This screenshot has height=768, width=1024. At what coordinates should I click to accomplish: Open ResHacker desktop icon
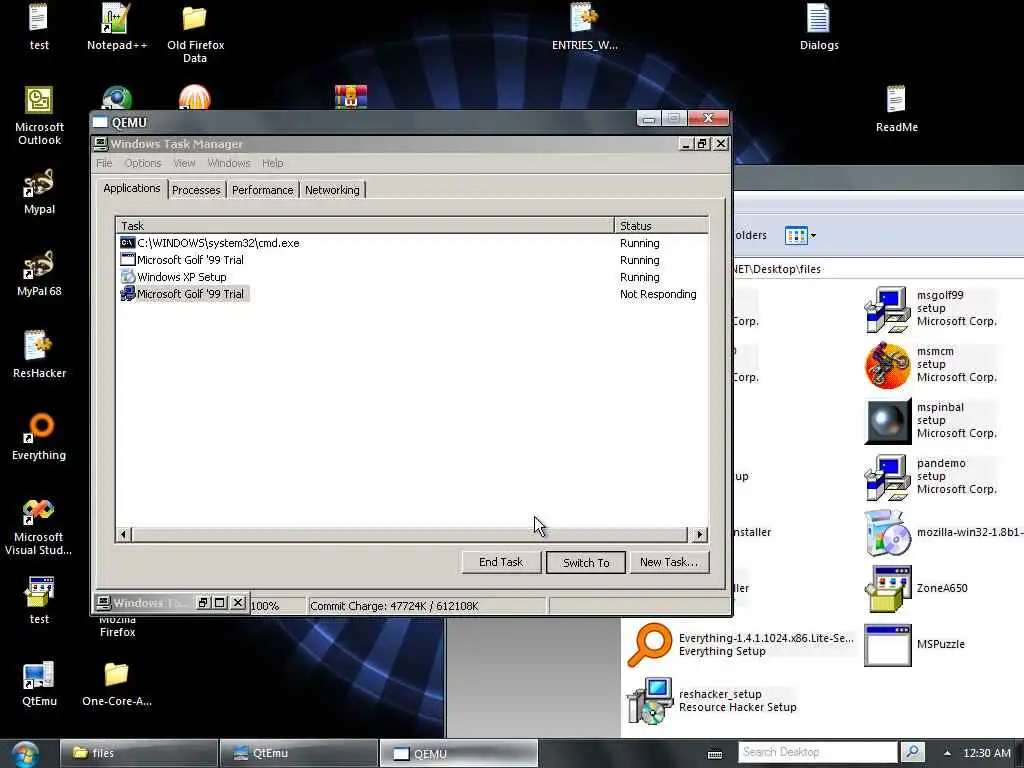pyautogui.click(x=39, y=355)
